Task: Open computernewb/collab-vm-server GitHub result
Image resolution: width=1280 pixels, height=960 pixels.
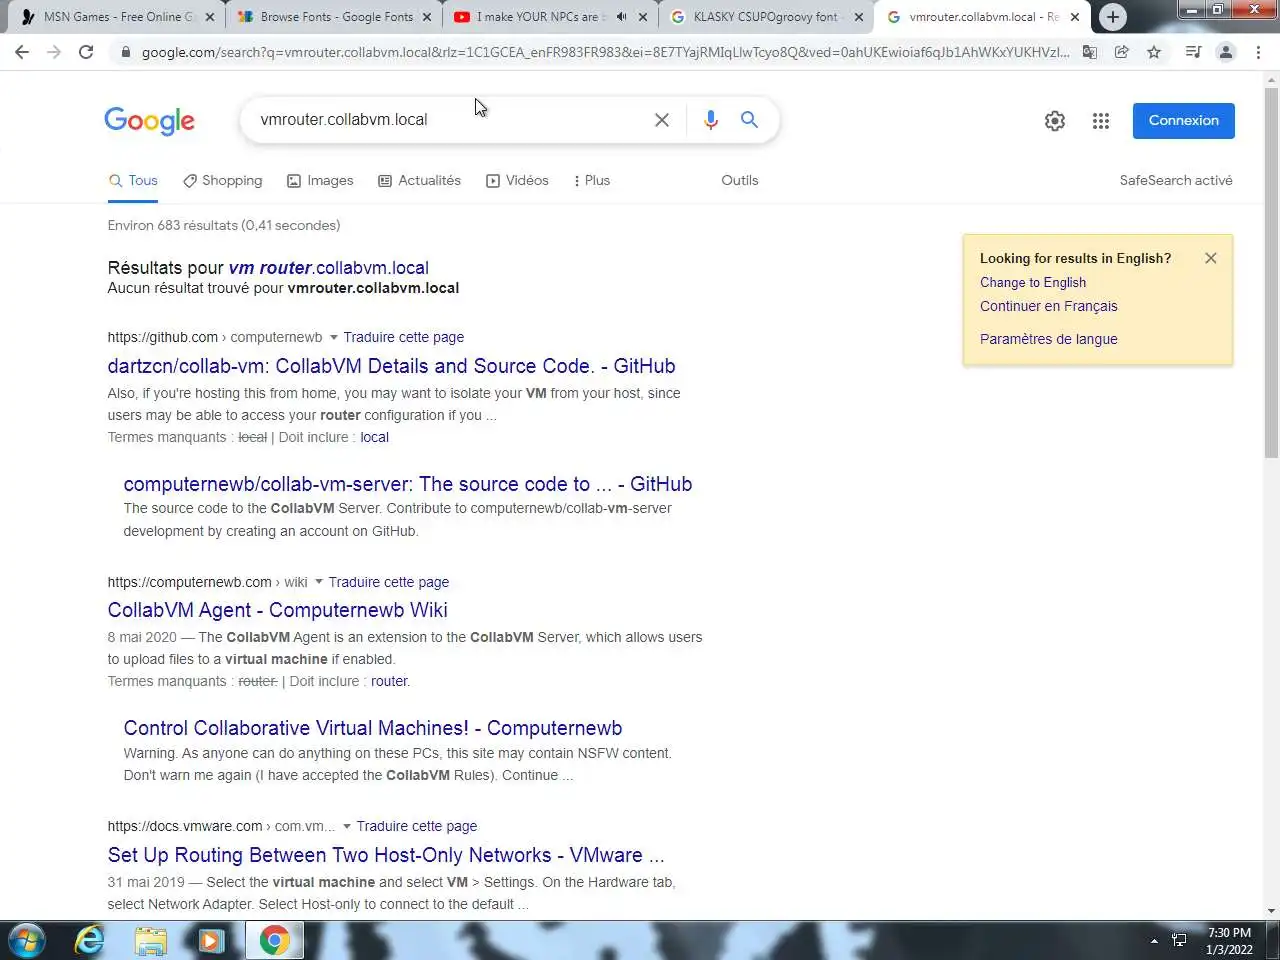Action: click(408, 484)
